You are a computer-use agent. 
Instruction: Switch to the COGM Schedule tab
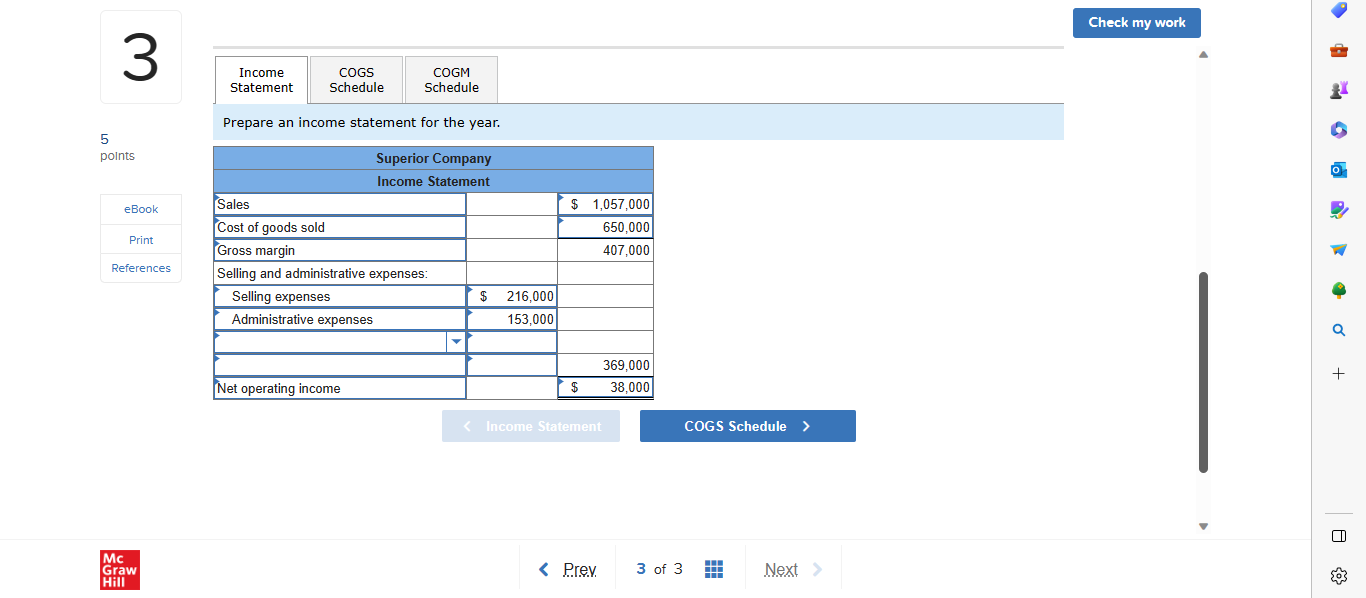point(451,79)
